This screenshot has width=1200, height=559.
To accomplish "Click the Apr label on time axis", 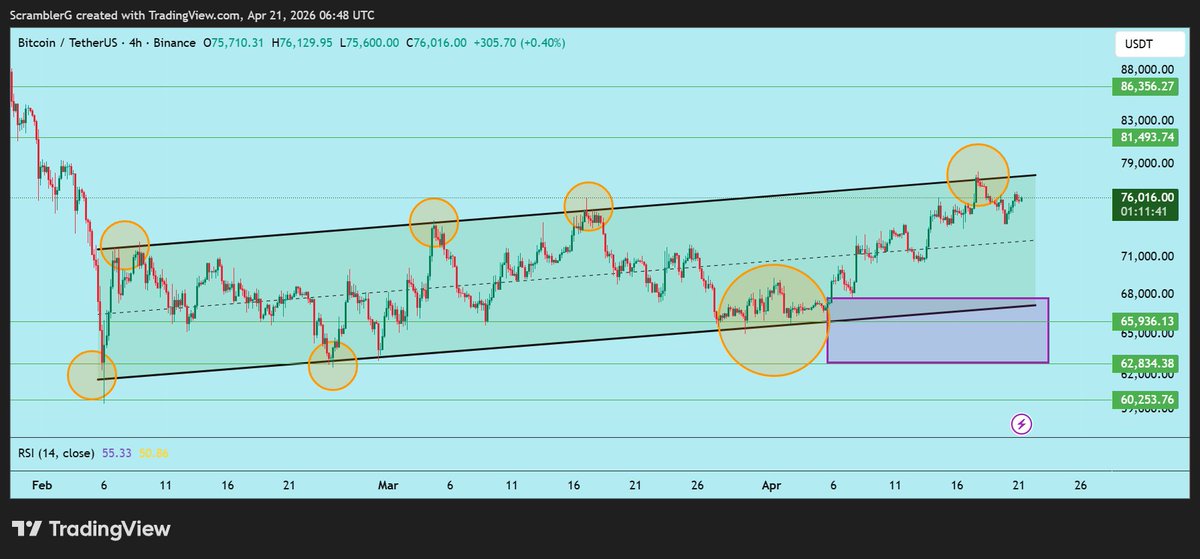I will point(772,484).
